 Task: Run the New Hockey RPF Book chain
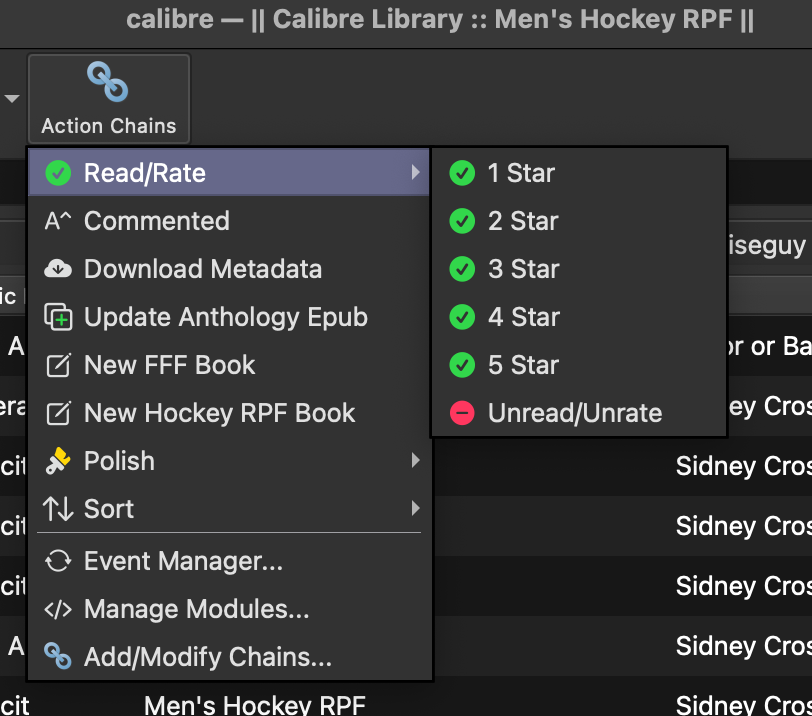pyautogui.click(x=219, y=413)
